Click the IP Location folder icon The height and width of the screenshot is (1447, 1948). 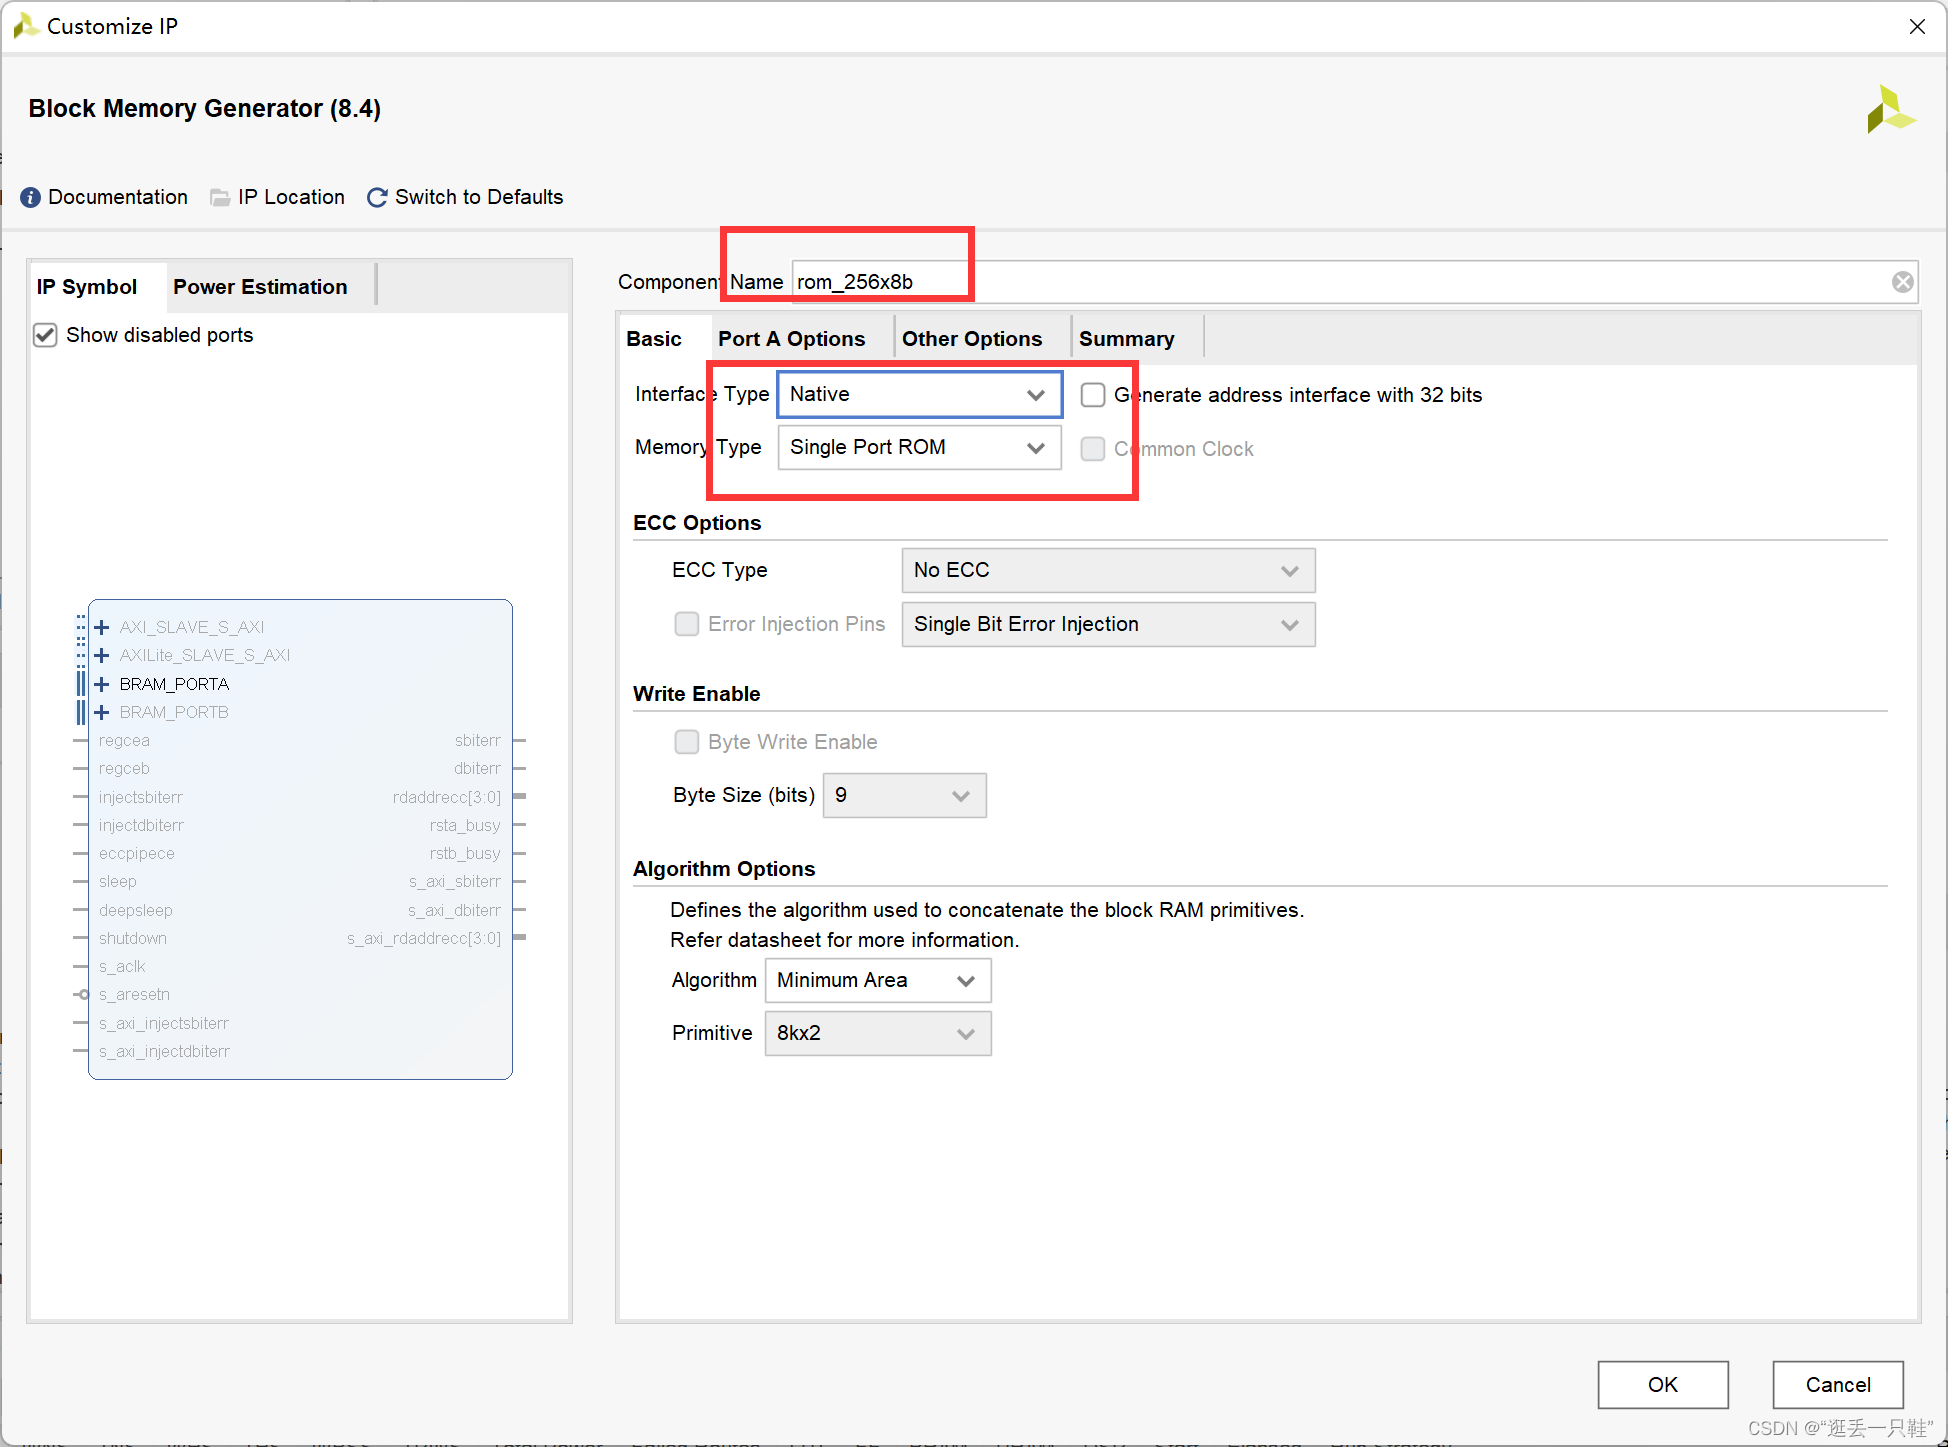click(x=220, y=197)
